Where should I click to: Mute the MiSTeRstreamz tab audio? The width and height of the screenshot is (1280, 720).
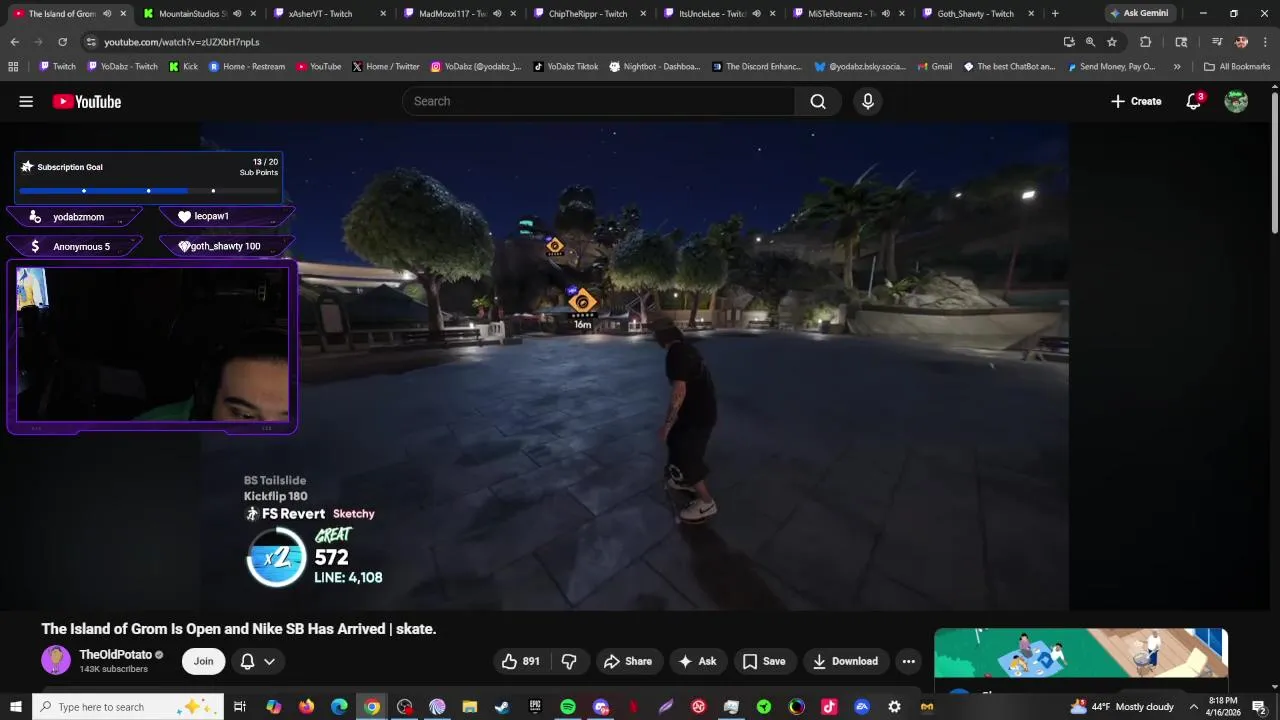(x=886, y=14)
